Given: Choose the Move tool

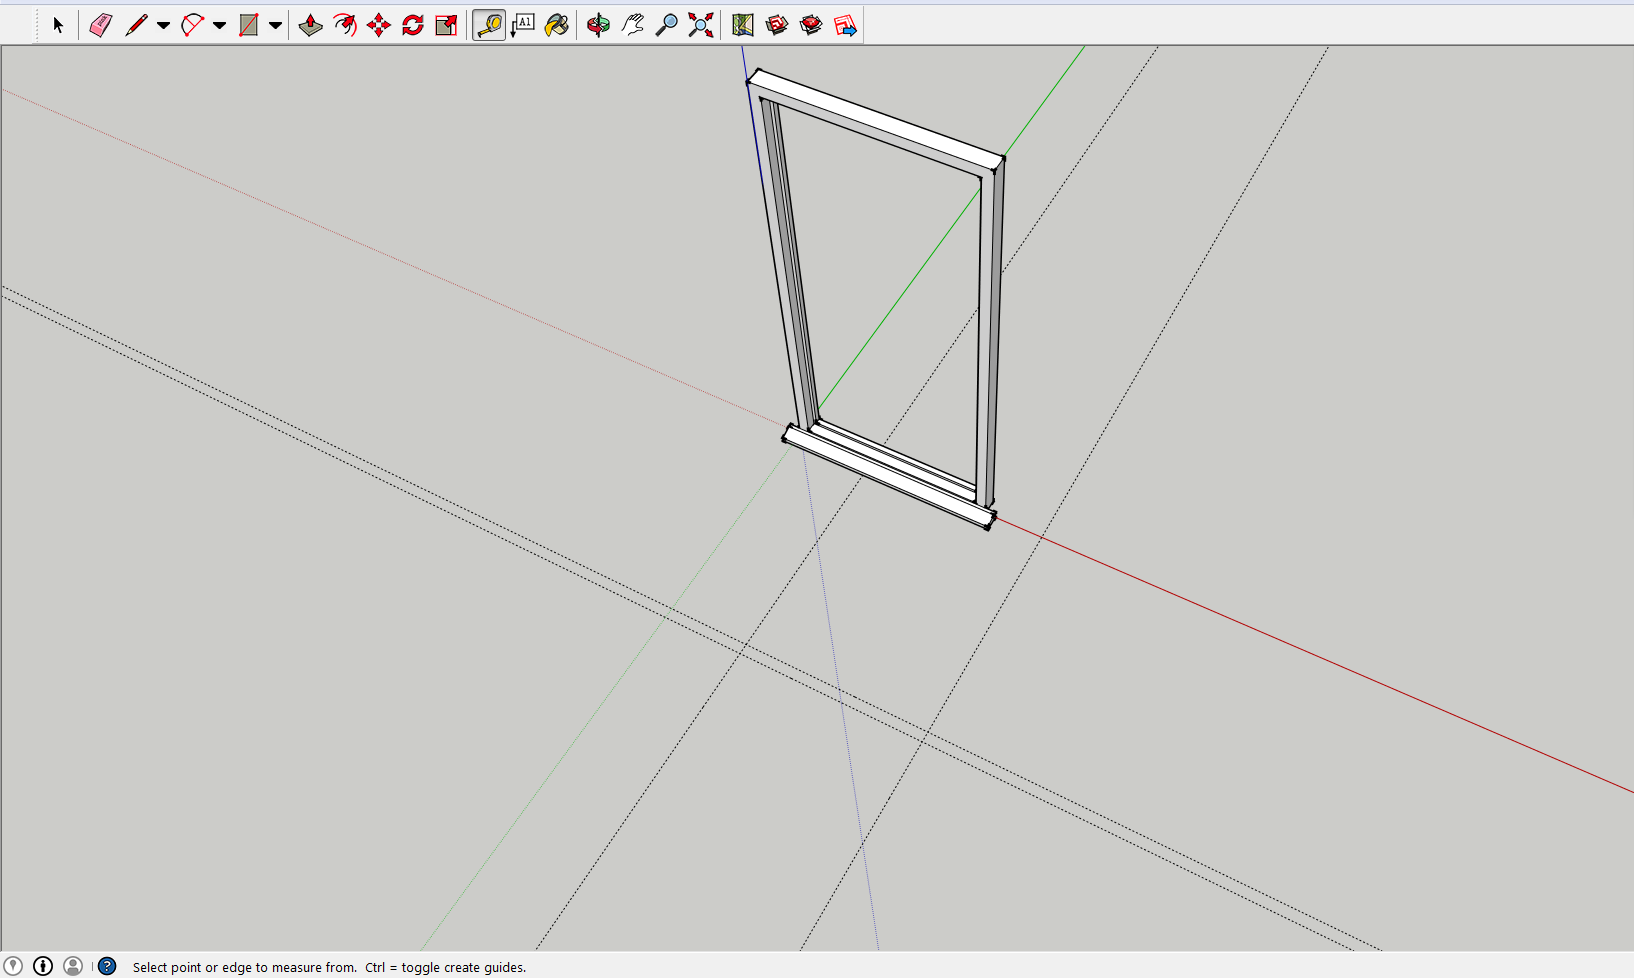Looking at the screenshot, I should (x=378, y=26).
